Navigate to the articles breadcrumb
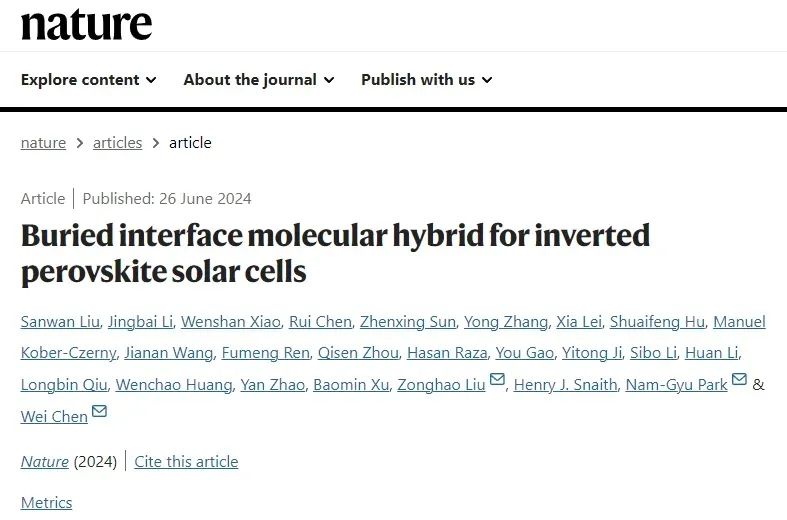787x520 pixels. (x=117, y=143)
